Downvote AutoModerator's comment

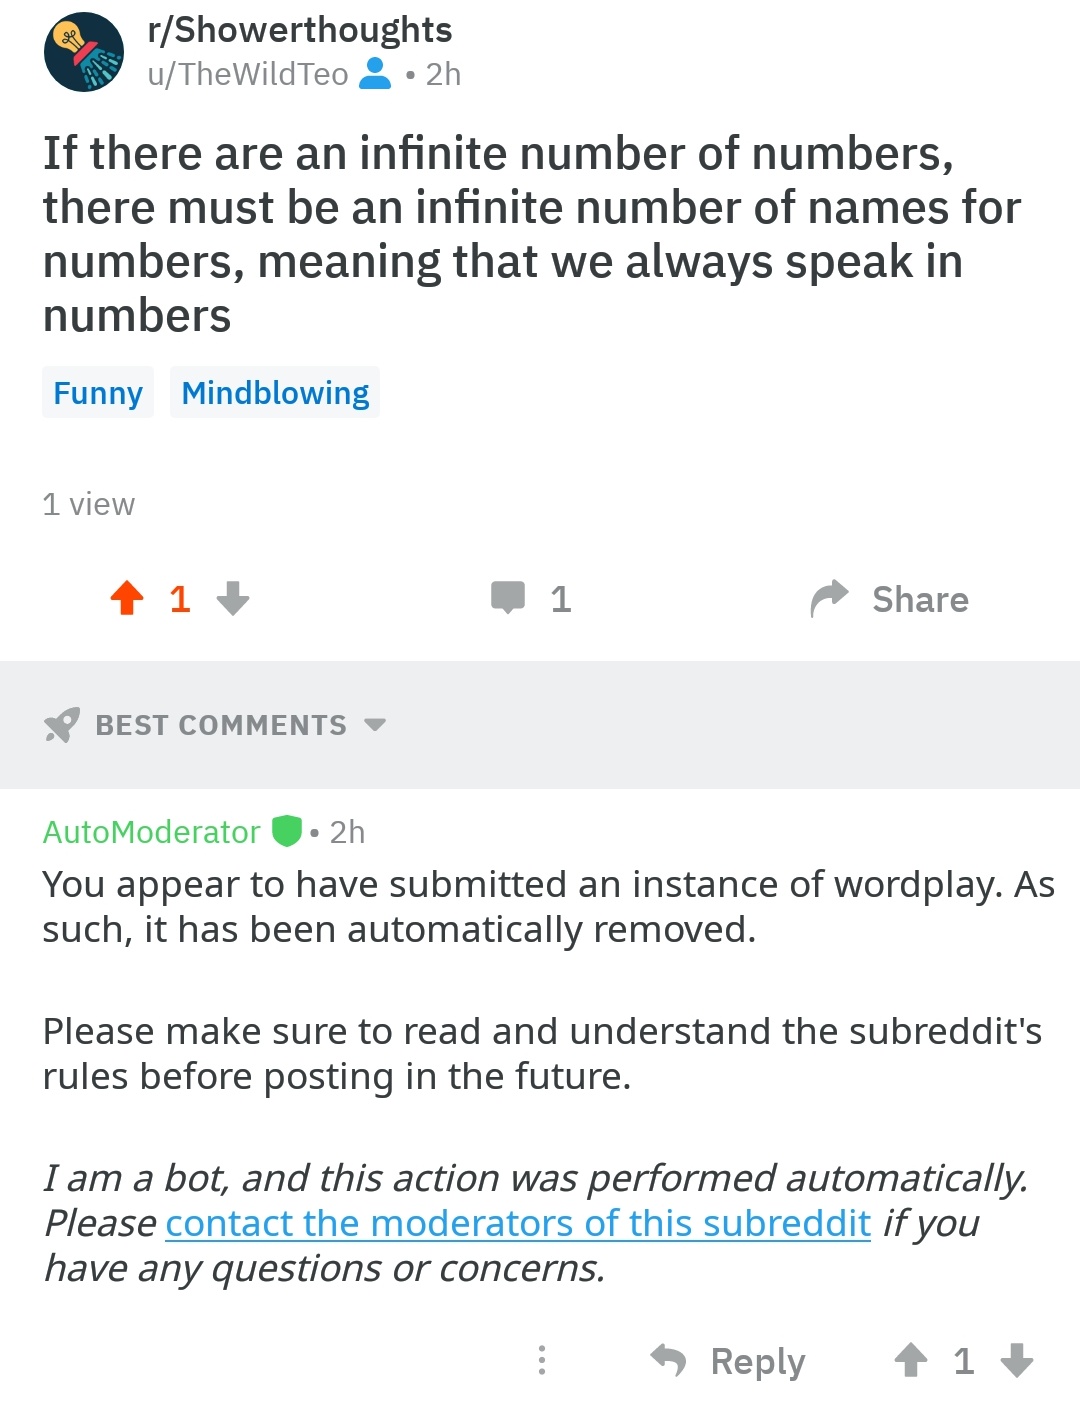point(1016,1361)
